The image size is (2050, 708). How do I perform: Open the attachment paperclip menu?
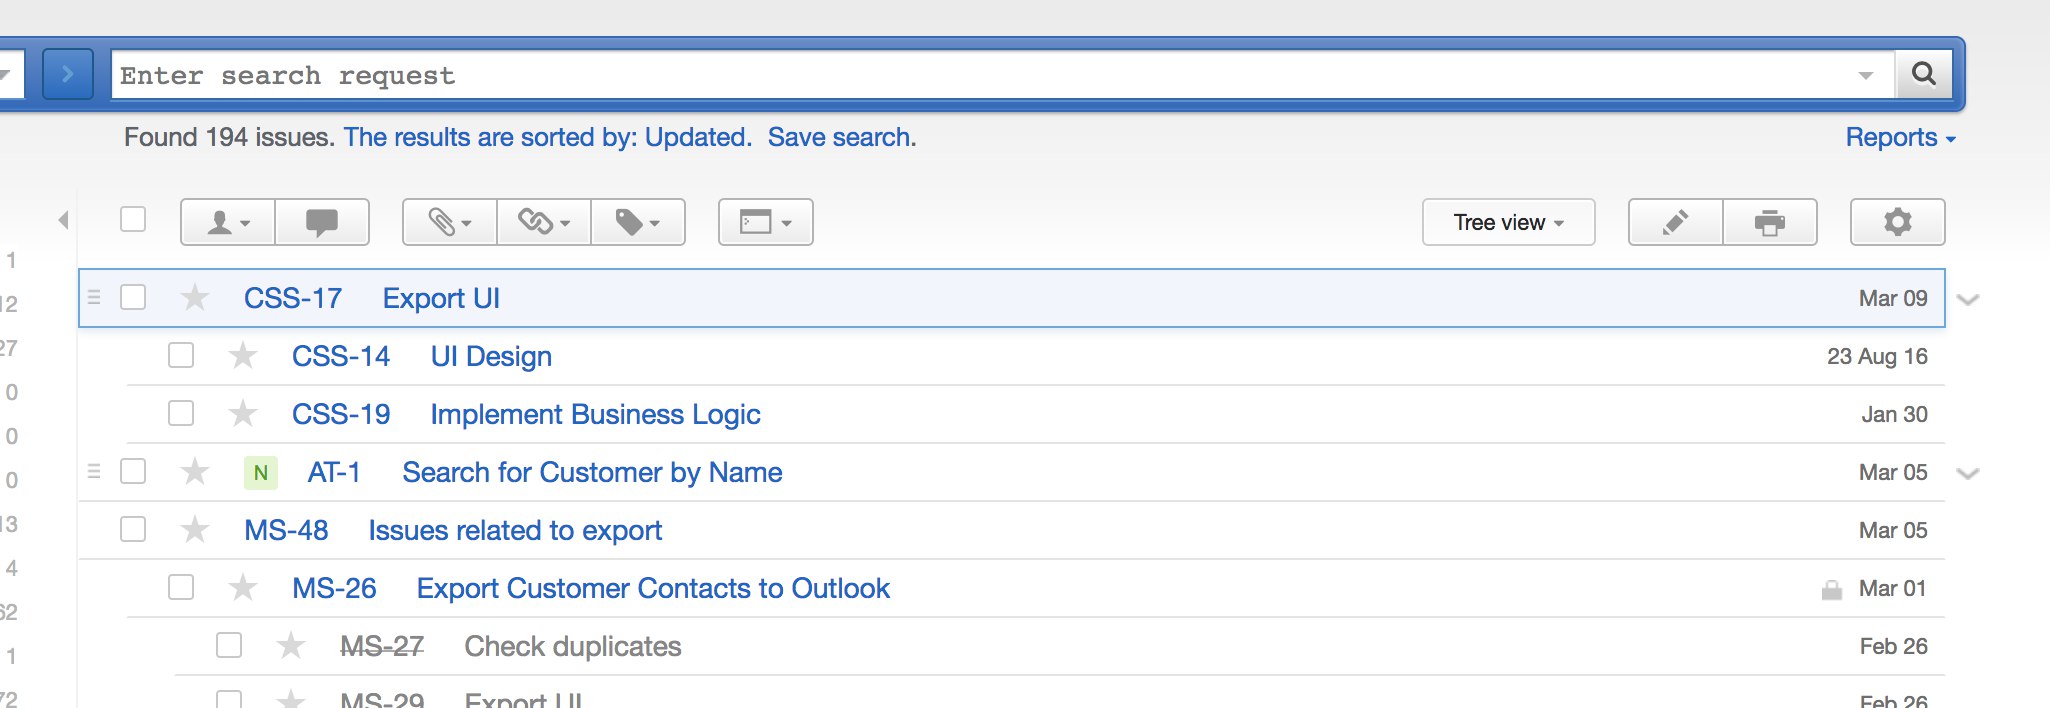449,222
